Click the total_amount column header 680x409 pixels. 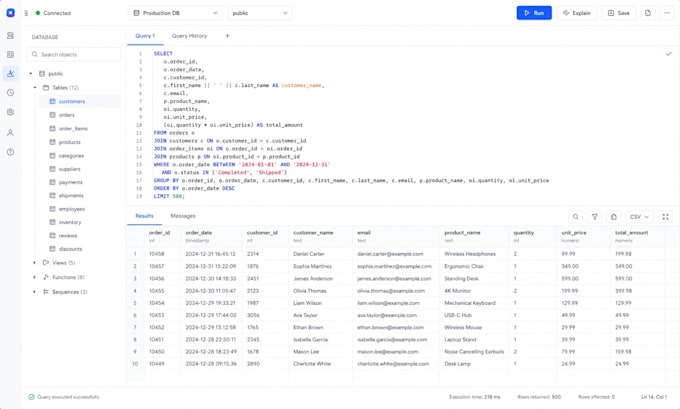pos(638,236)
